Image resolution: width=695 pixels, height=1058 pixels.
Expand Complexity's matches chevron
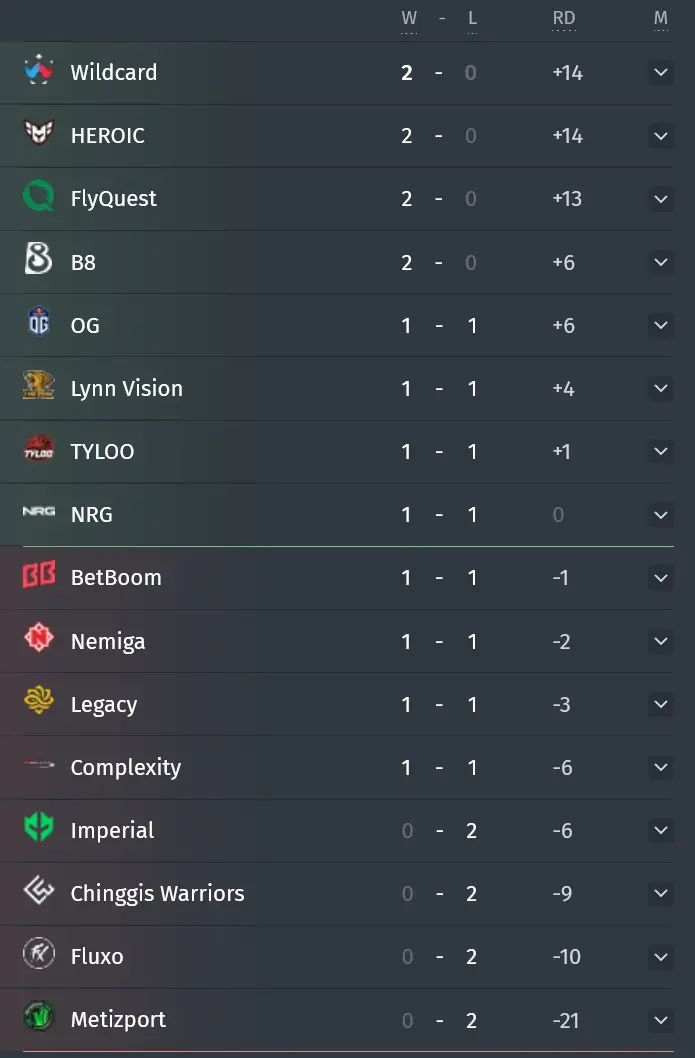click(661, 767)
